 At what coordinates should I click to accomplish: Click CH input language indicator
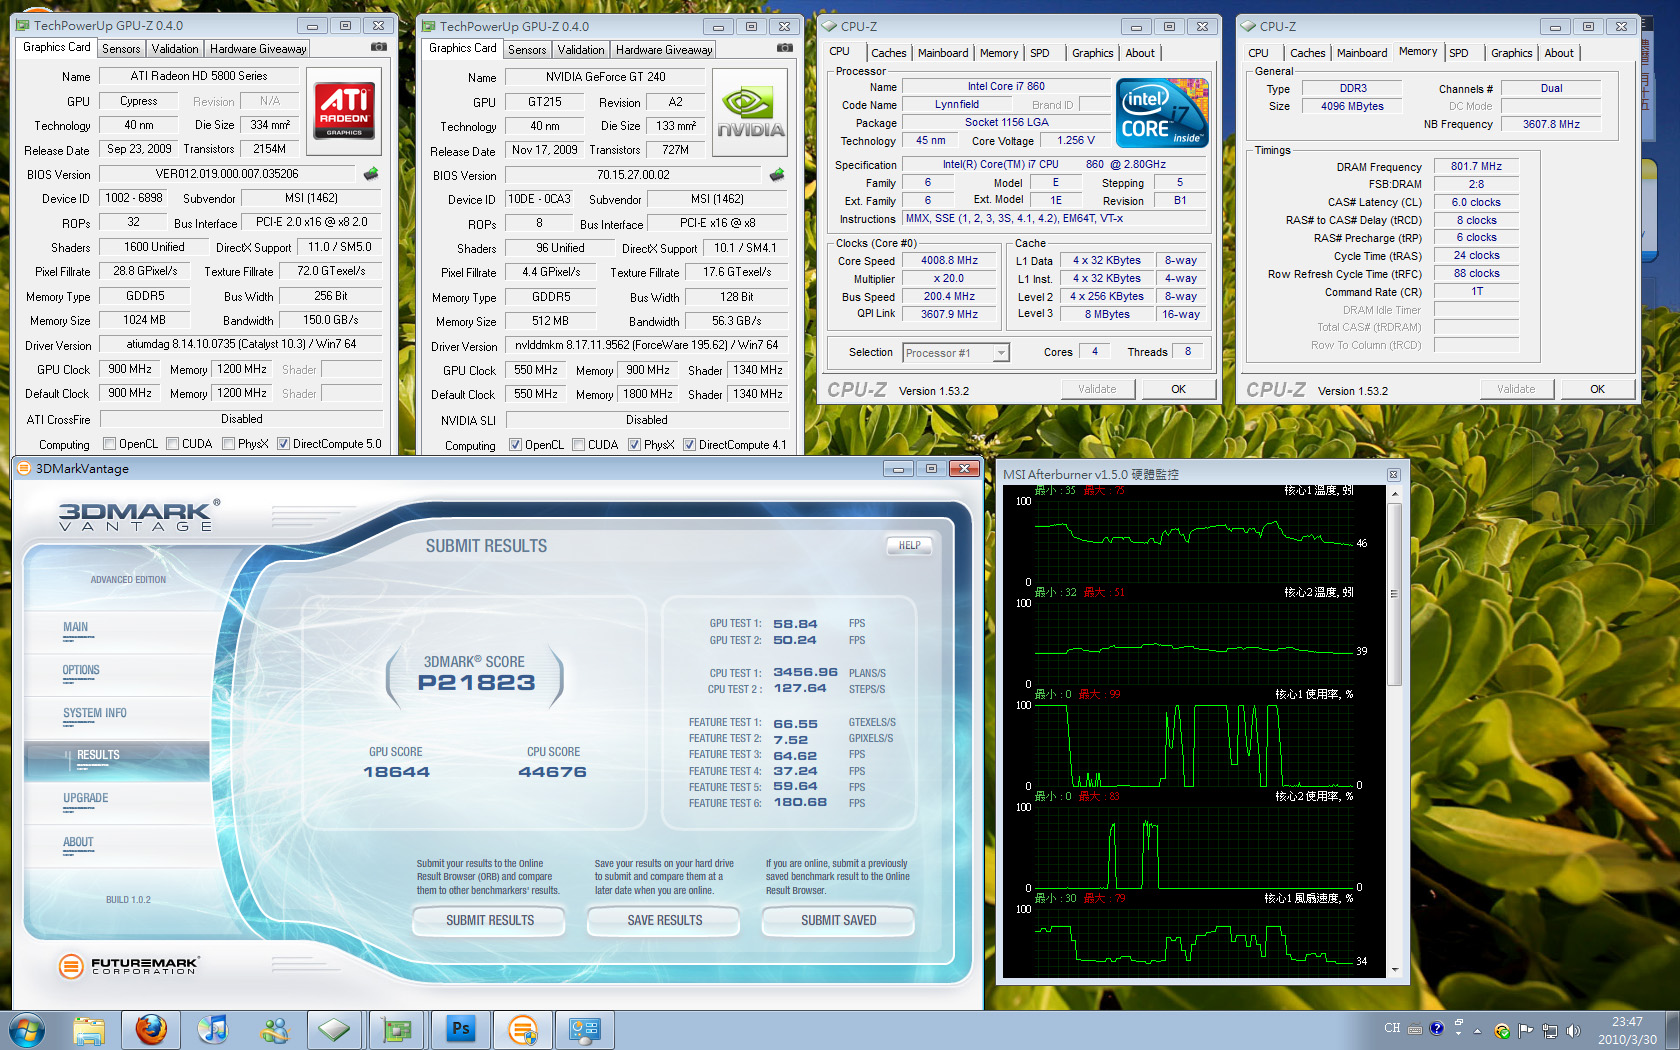[1392, 1028]
